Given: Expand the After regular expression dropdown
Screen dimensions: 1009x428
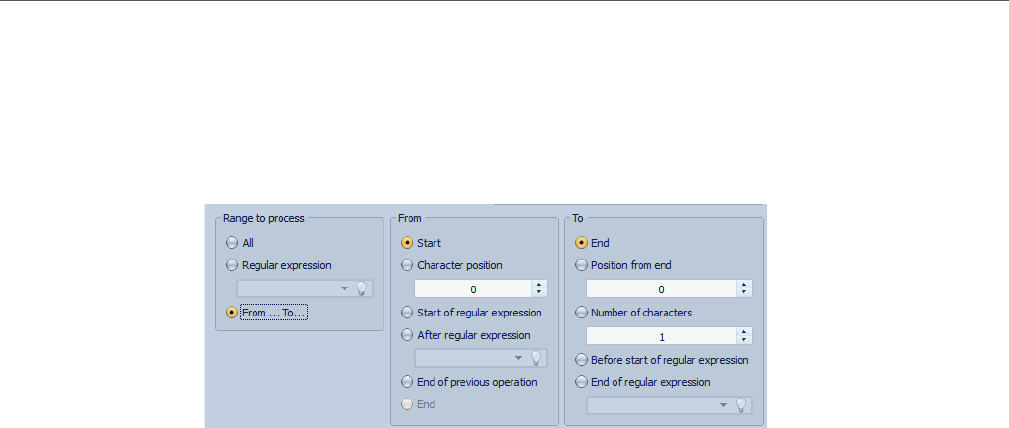Looking at the screenshot, I should click(518, 358).
